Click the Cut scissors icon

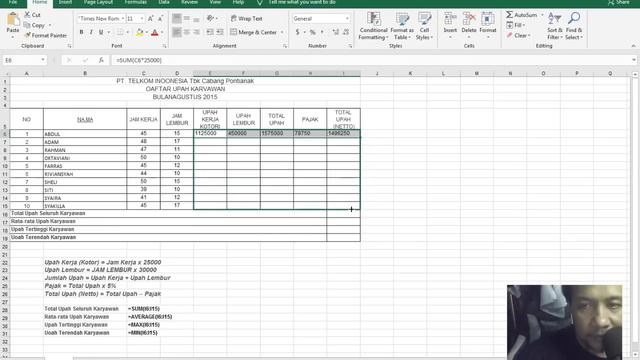click(x=27, y=15)
